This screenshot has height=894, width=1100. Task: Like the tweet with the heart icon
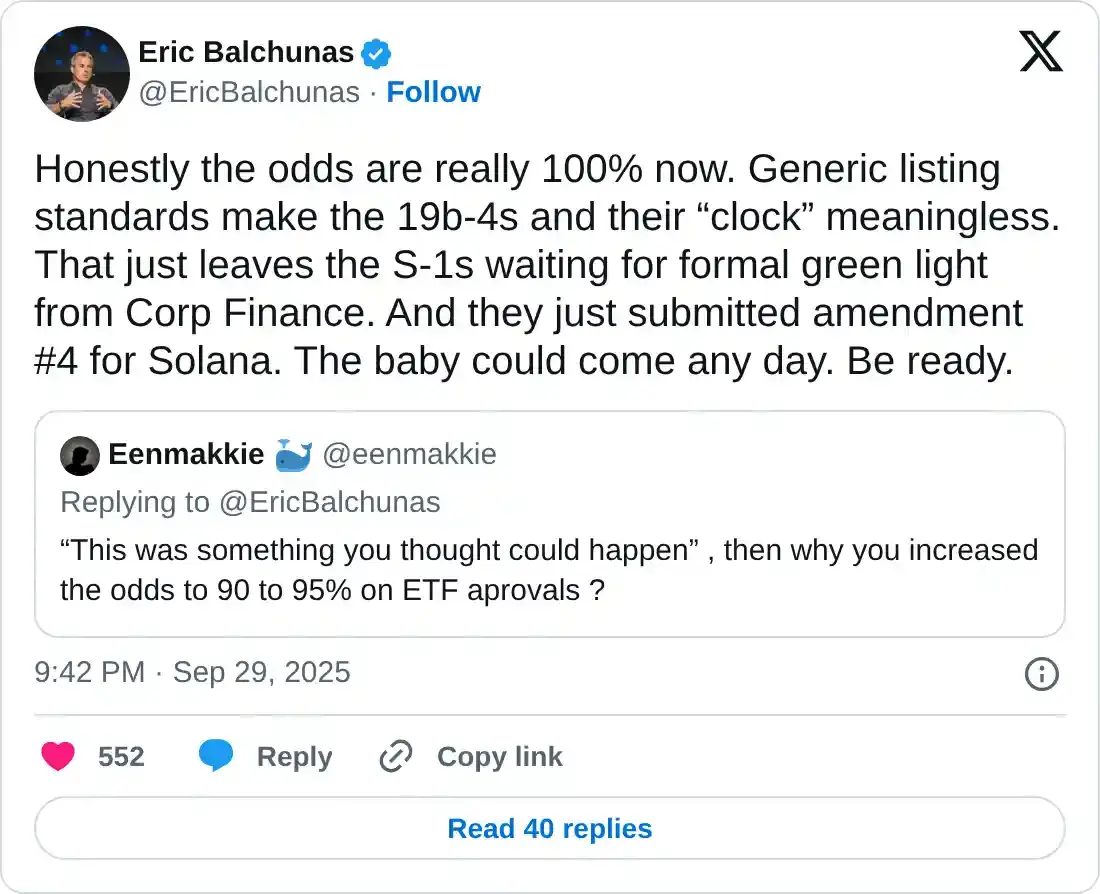[x=59, y=757]
